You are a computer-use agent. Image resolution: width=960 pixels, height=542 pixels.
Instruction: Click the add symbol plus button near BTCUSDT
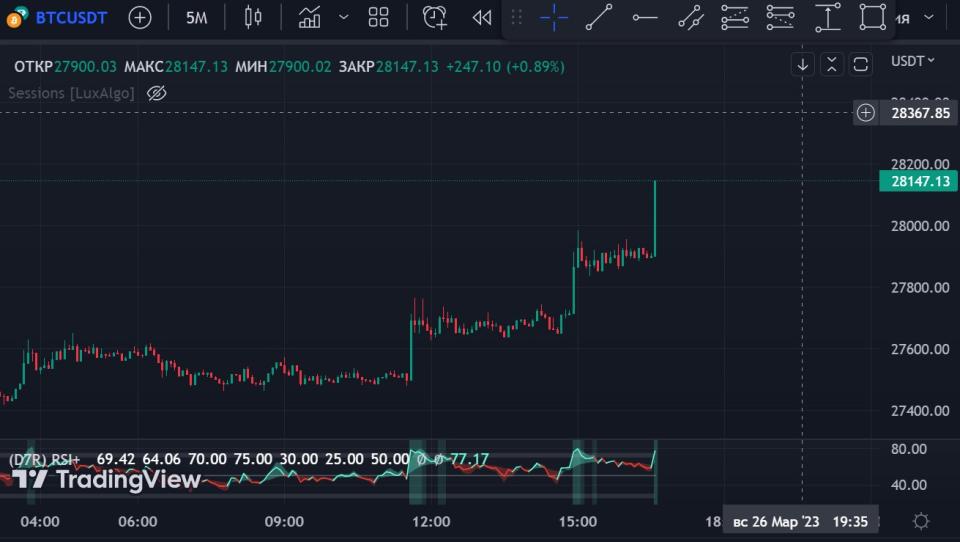(x=140, y=17)
